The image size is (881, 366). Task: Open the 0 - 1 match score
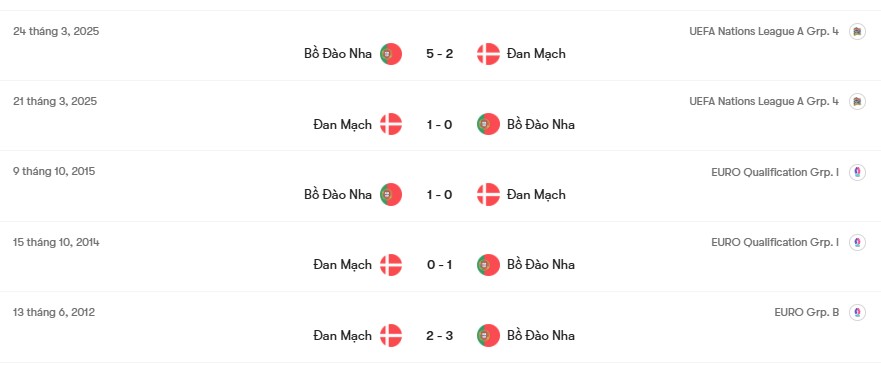tap(439, 265)
